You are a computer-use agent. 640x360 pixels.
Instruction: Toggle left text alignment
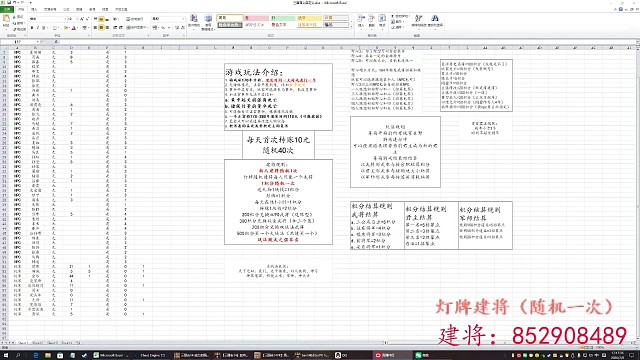96,28
